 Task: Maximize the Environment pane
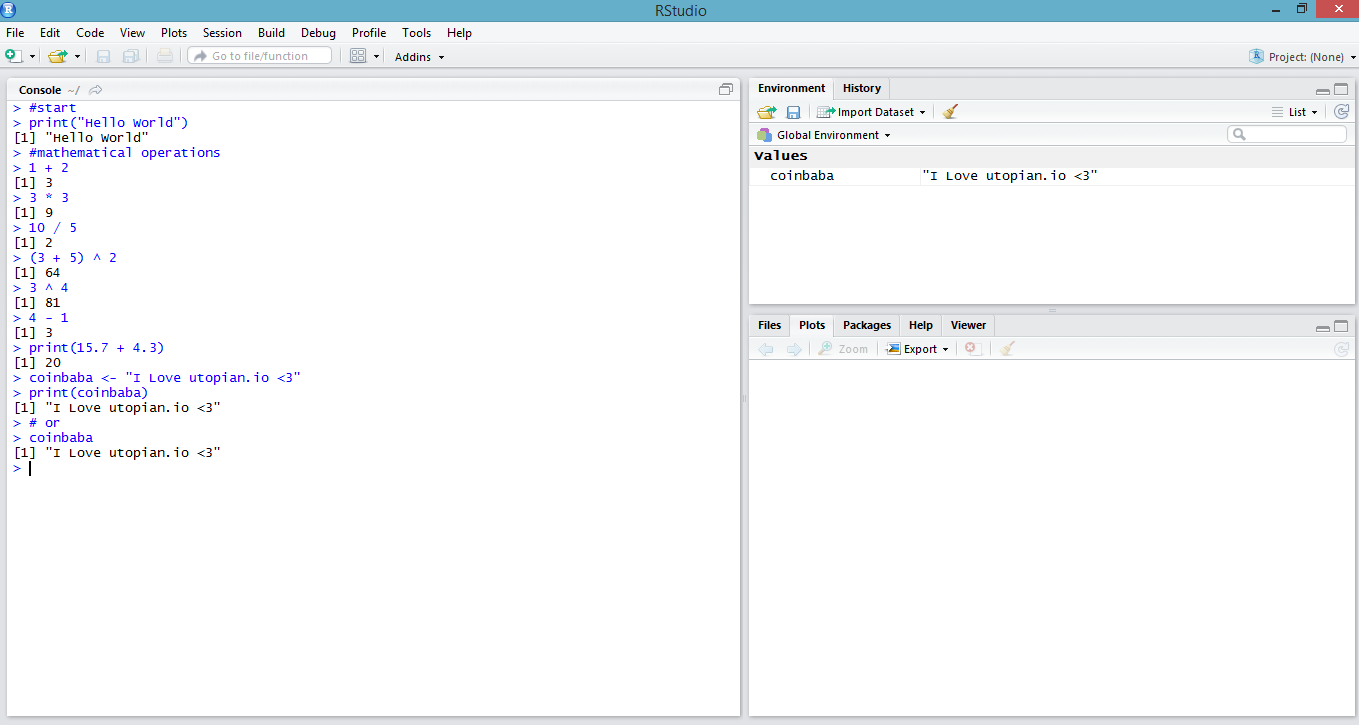[1341, 89]
